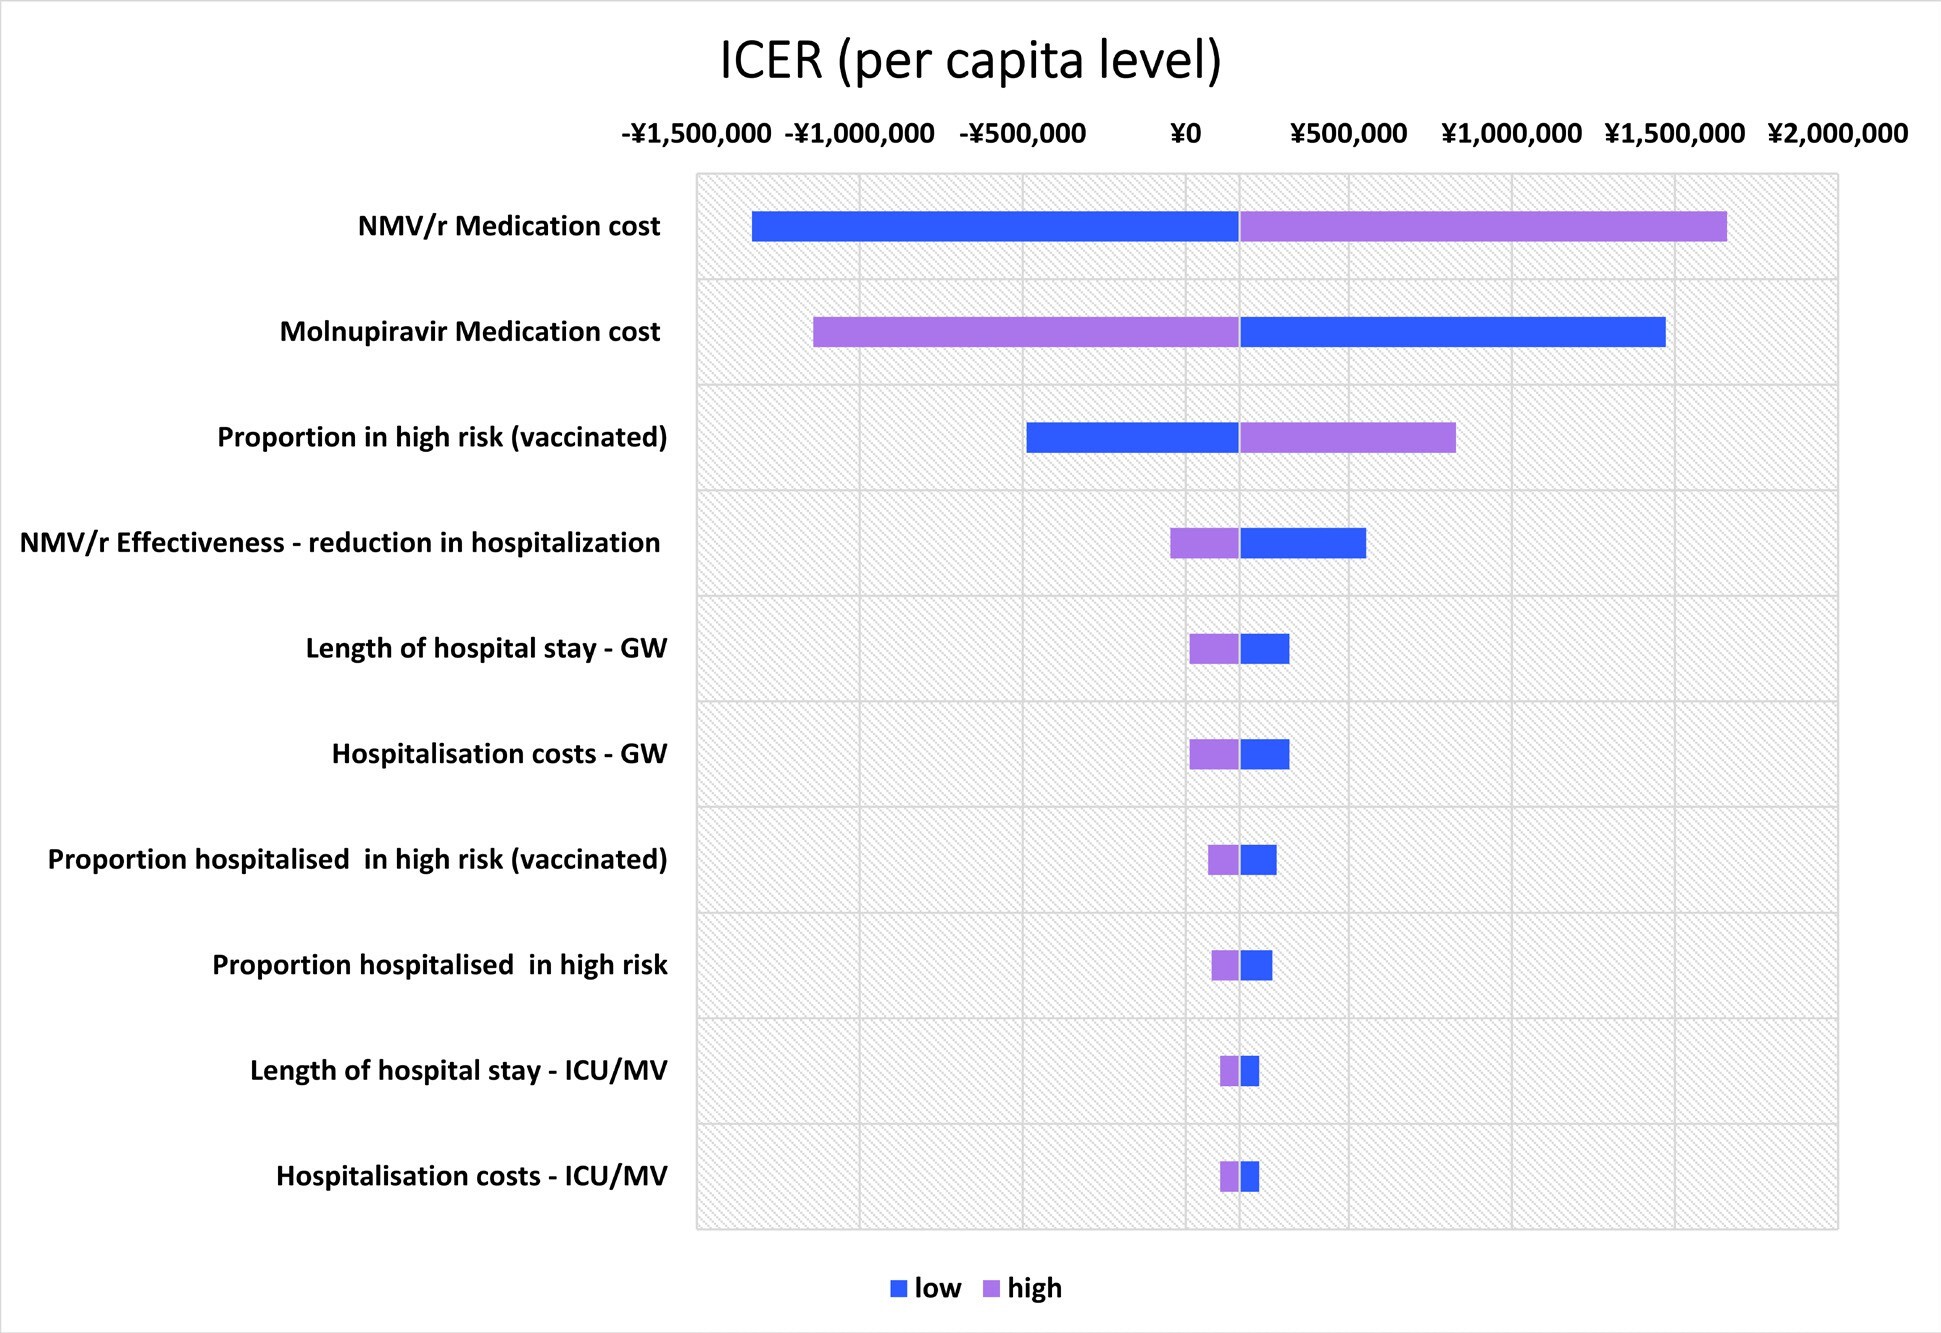Screen dimensions: 1941x1333
Task: Click the blue low legend swatch
Action: [898, 1289]
